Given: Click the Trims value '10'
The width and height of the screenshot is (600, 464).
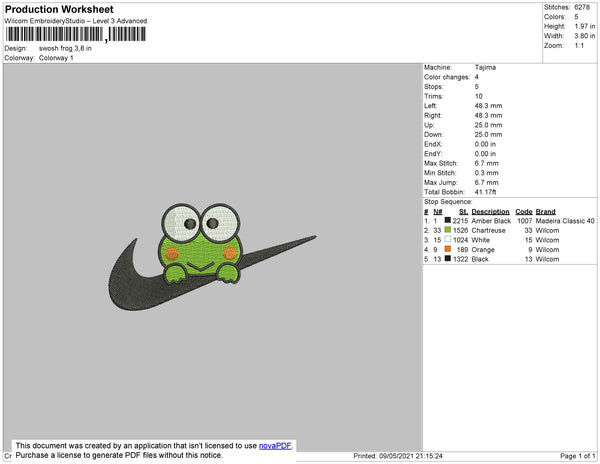Looking at the screenshot, I should [479, 96].
